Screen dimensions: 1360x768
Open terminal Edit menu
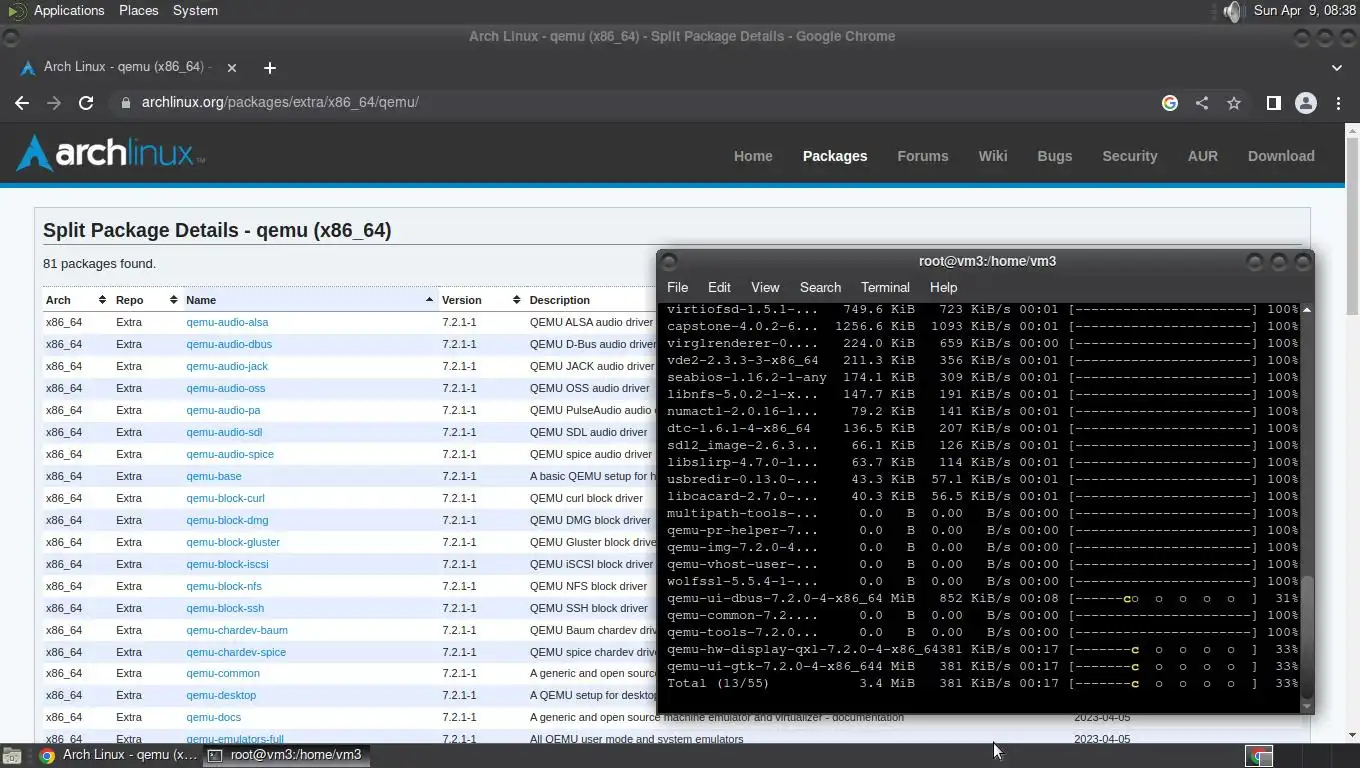[719, 287]
